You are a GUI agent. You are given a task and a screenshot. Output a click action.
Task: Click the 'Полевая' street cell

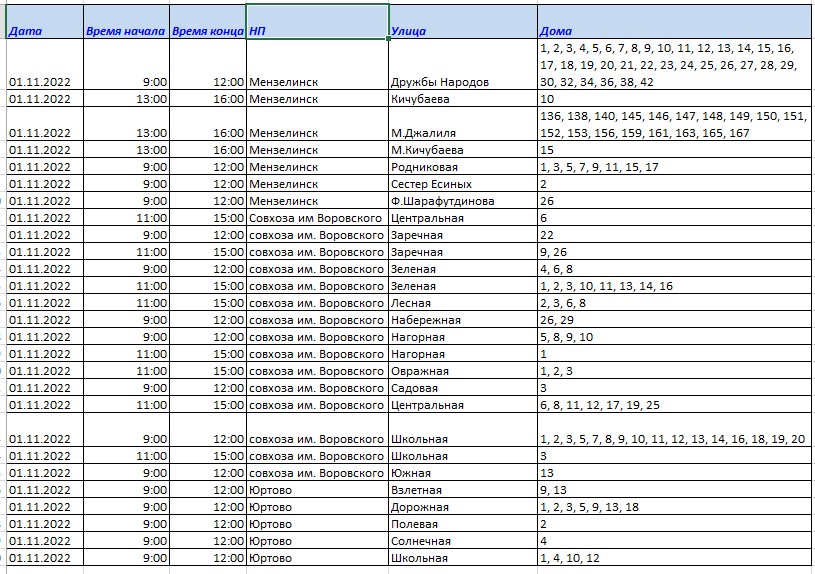pyautogui.click(x=461, y=524)
